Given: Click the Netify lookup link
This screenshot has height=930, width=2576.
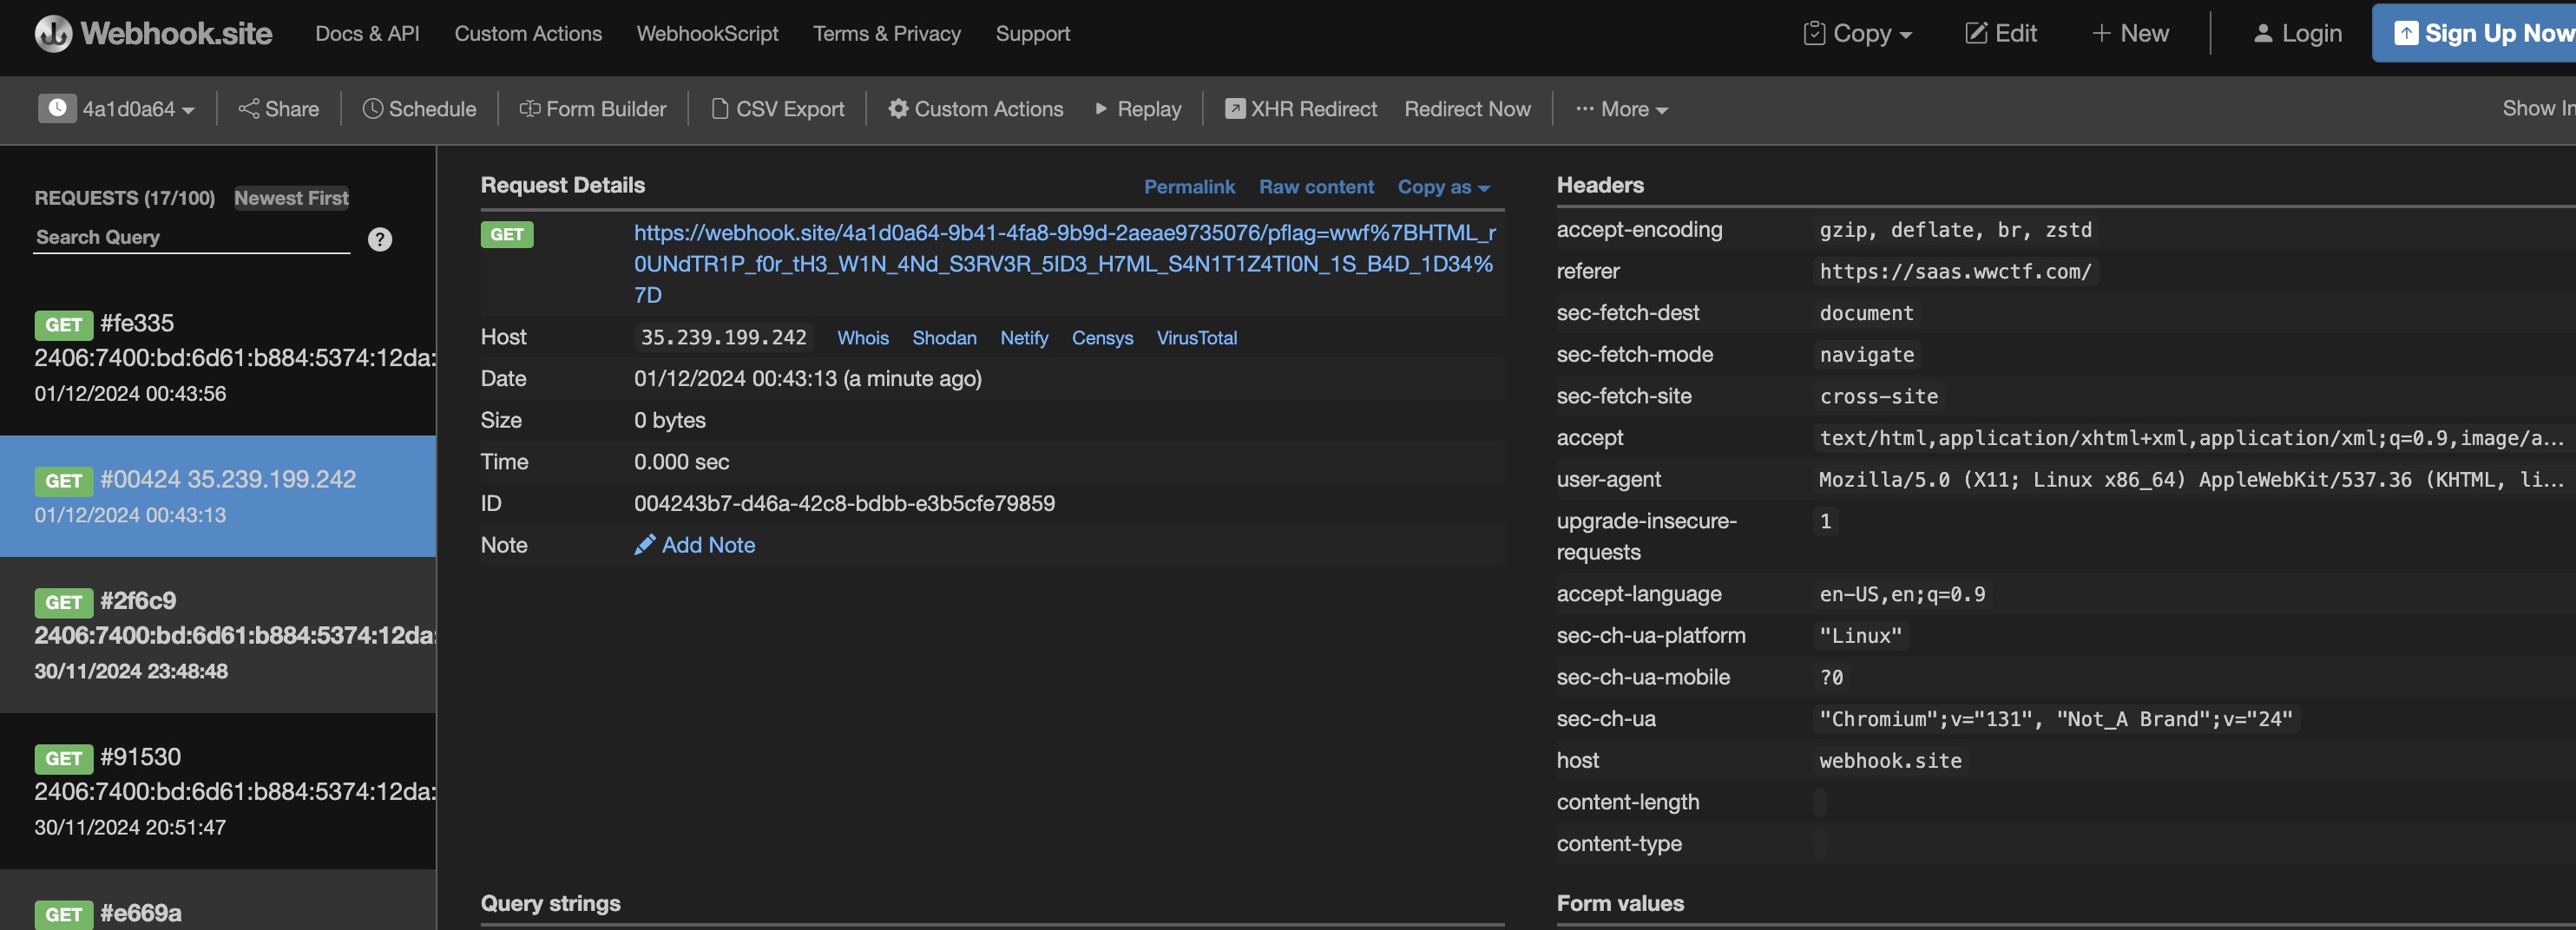Looking at the screenshot, I should [x=1024, y=338].
